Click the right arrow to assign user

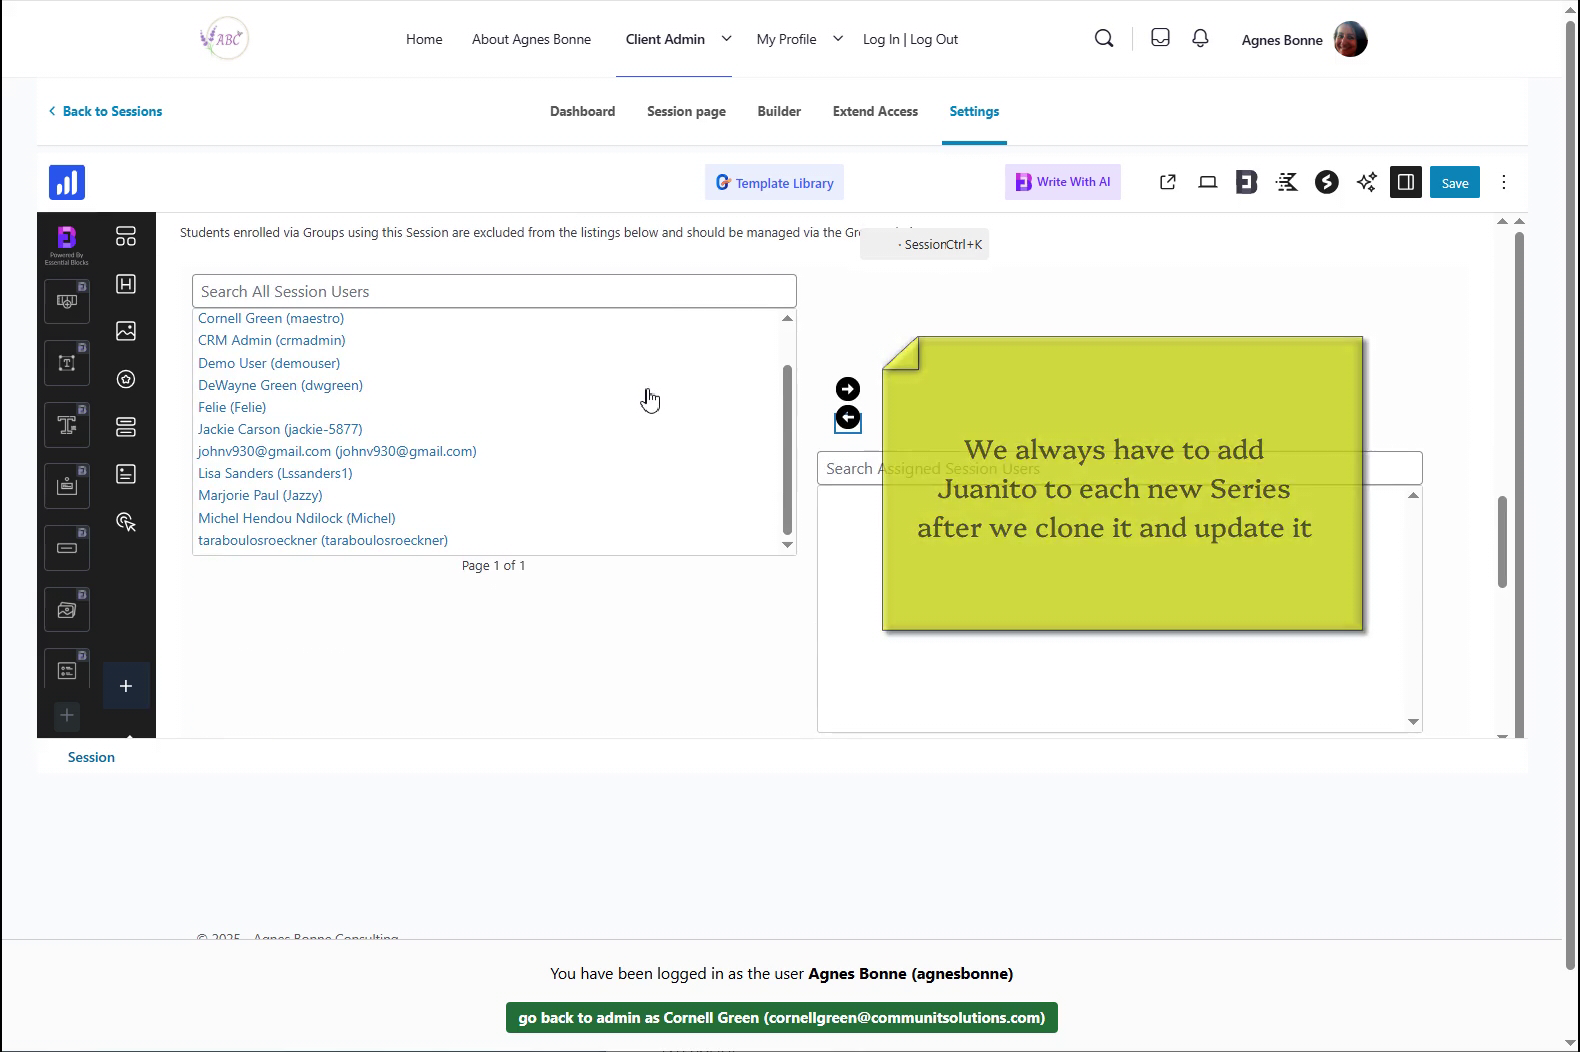(847, 389)
